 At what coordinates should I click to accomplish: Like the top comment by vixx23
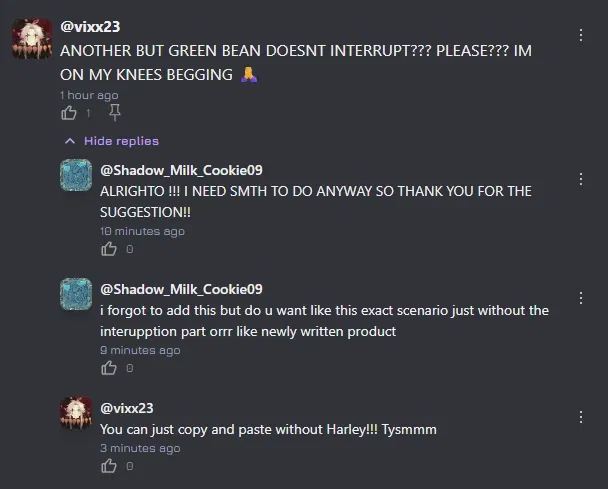[69, 113]
